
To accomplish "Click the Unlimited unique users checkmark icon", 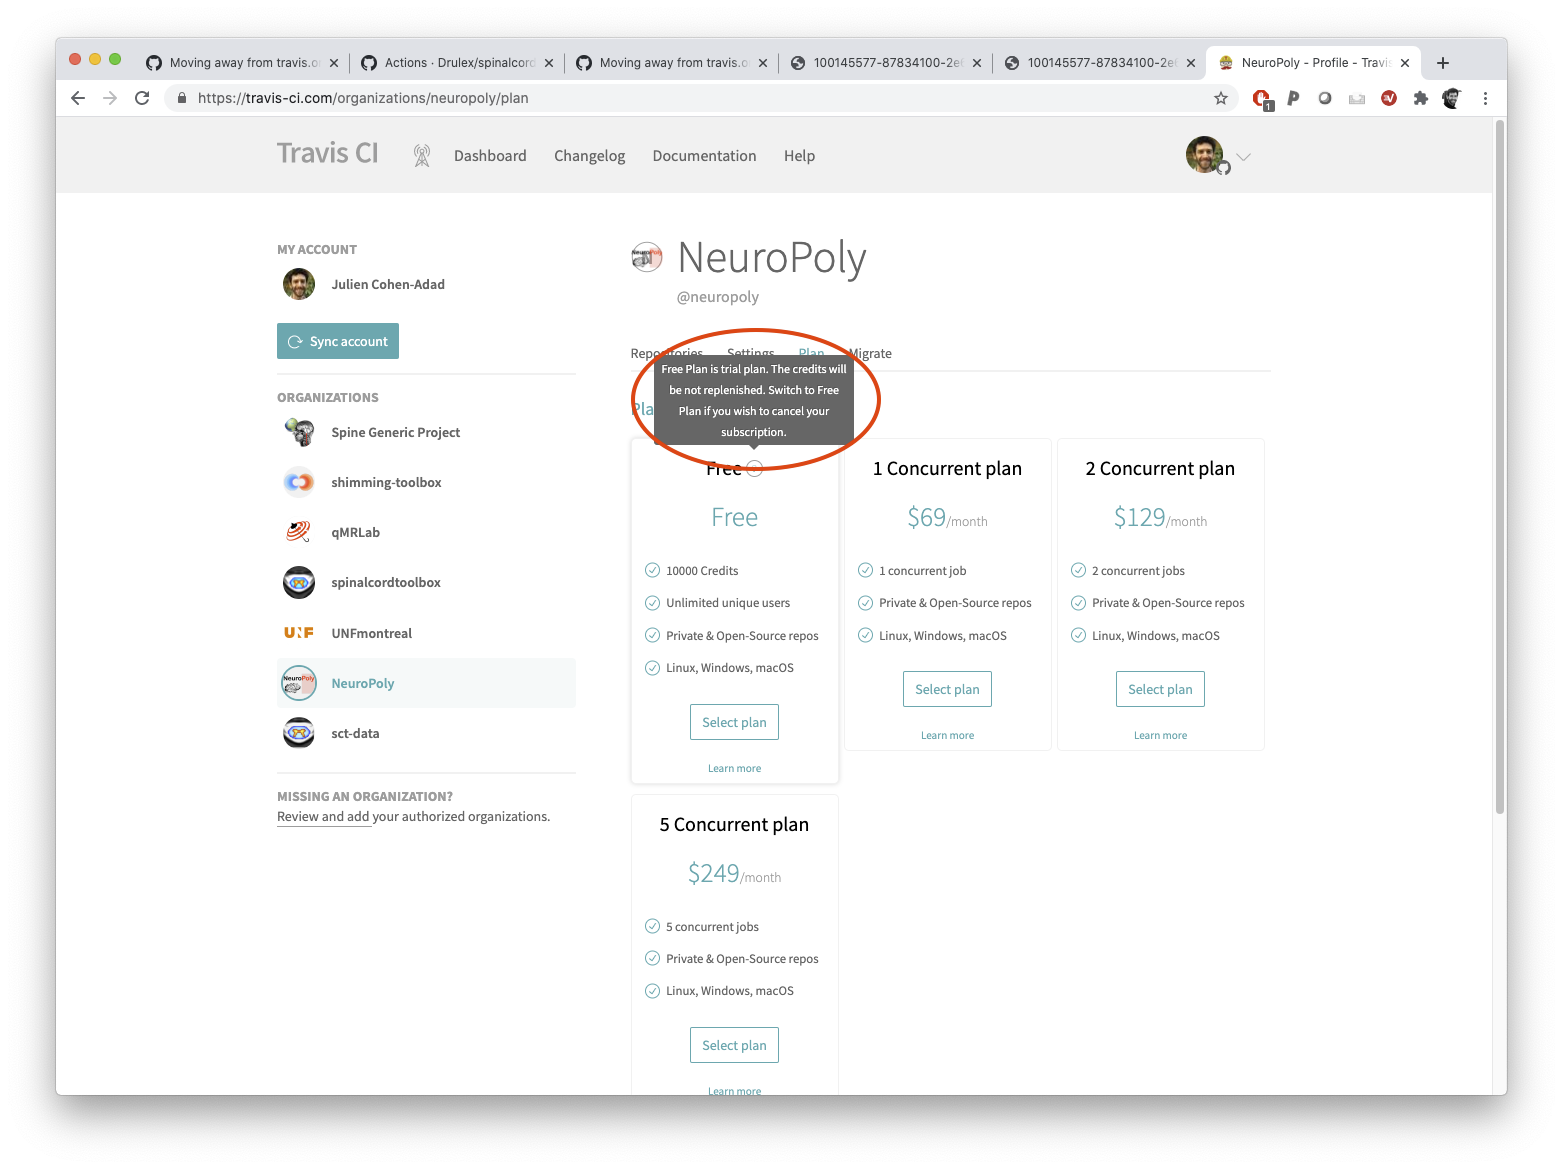I will click(652, 603).
